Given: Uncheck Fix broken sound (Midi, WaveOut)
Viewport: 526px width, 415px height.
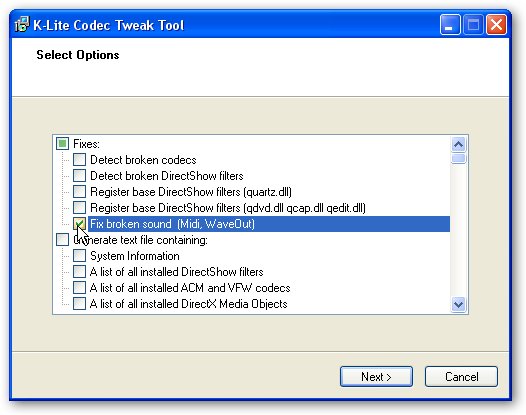Looking at the screenshot, I should click(x=80, y=224).
